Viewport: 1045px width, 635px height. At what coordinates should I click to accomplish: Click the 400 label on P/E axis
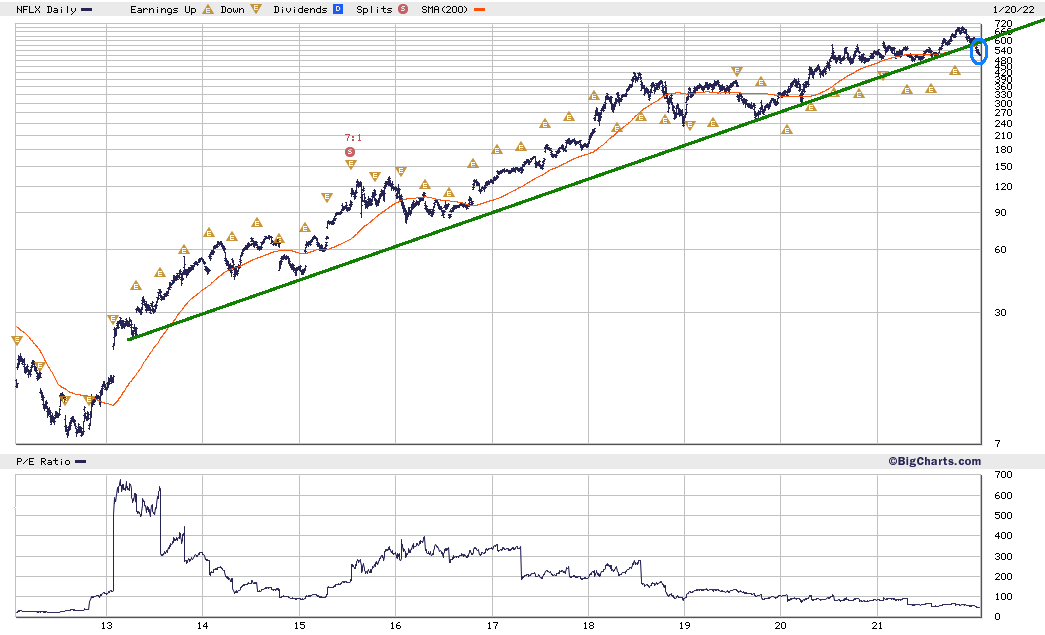pyautogui.click(x=1003, y=535)
